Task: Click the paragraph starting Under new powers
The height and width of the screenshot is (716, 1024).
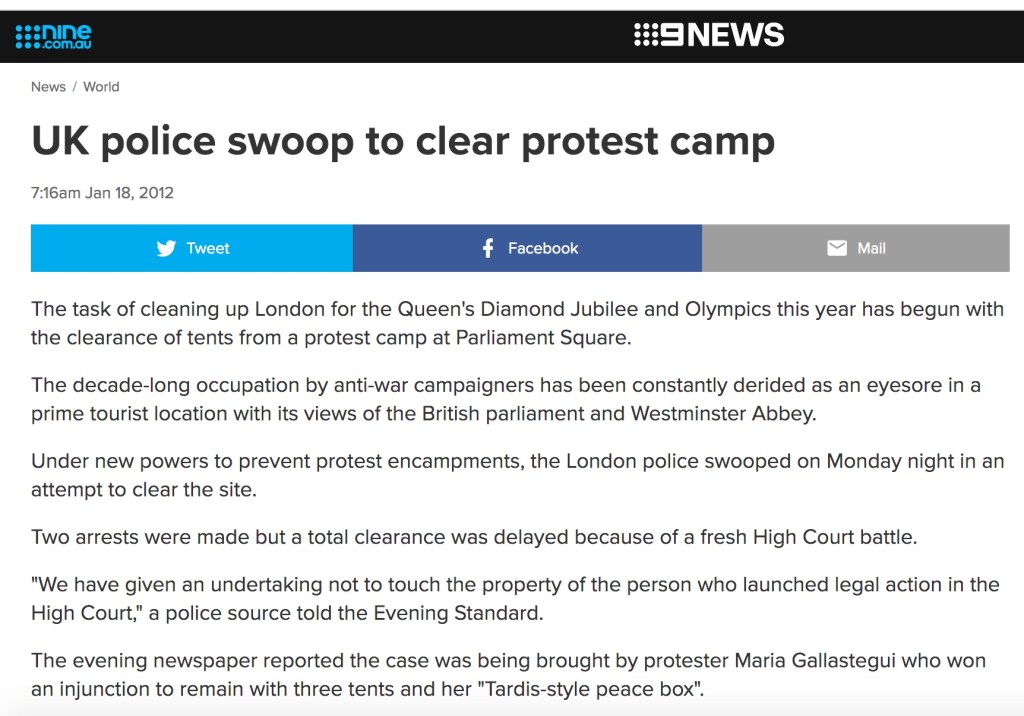Action: [x=517, y=474]
